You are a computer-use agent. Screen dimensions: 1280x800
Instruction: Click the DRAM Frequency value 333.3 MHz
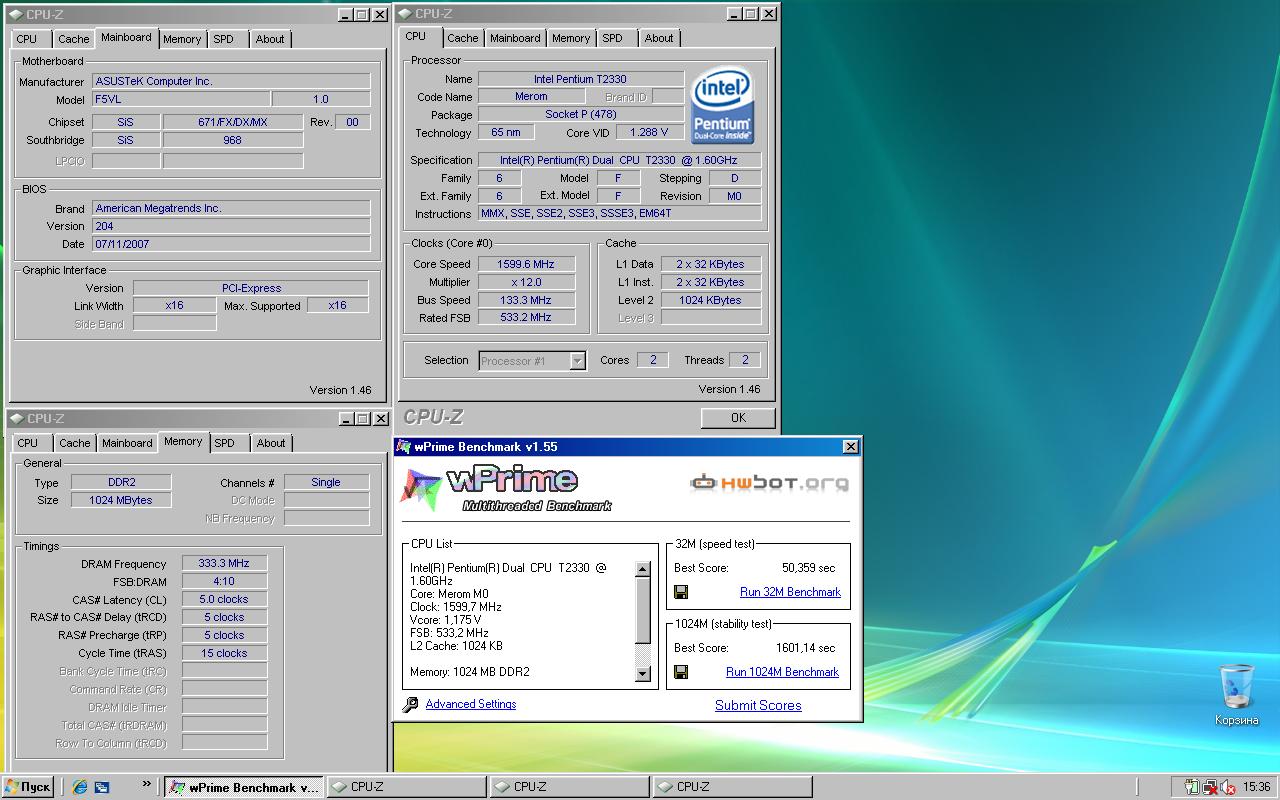pyautogui.click(x=224, y=563)
